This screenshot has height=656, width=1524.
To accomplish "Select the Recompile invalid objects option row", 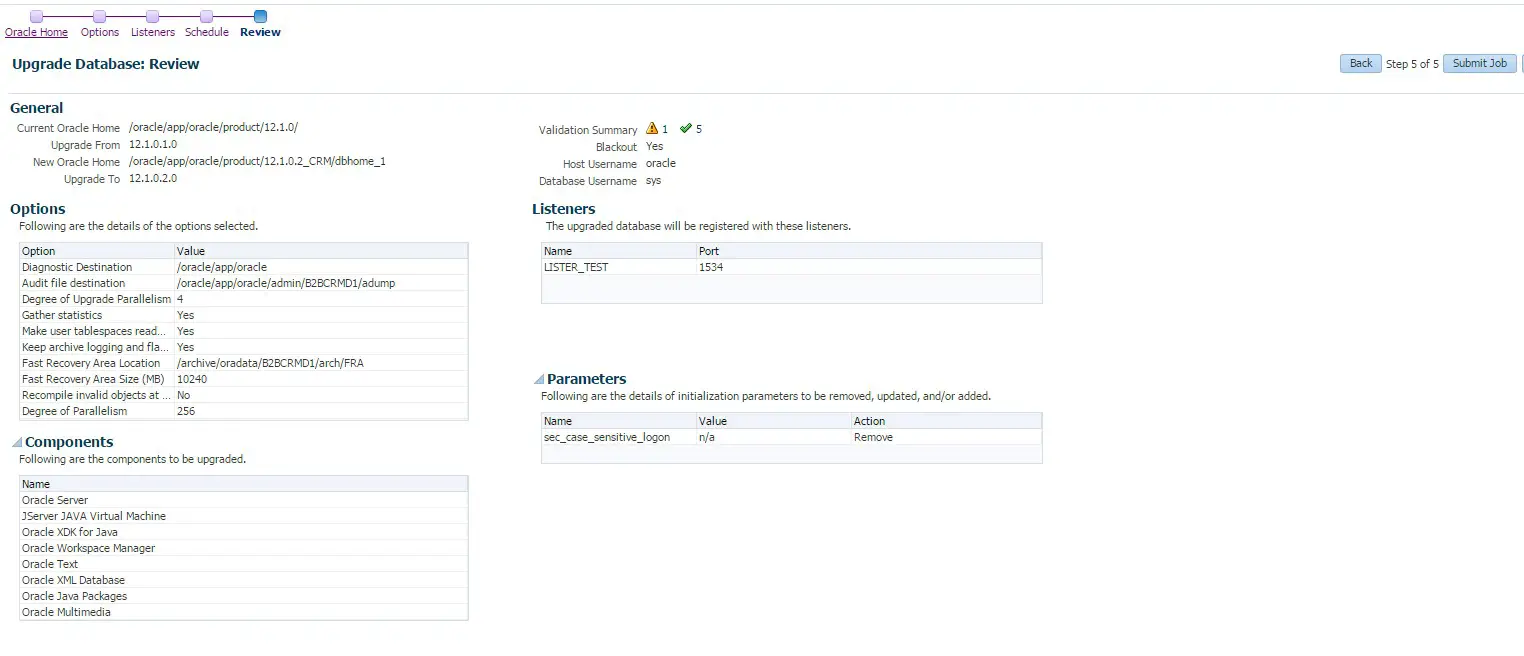I will 243,395.
